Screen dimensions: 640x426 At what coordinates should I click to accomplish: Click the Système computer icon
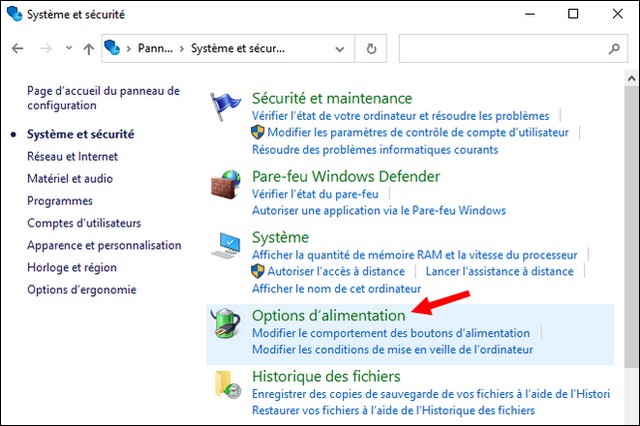pyautogui.click(x=226, y=245)
